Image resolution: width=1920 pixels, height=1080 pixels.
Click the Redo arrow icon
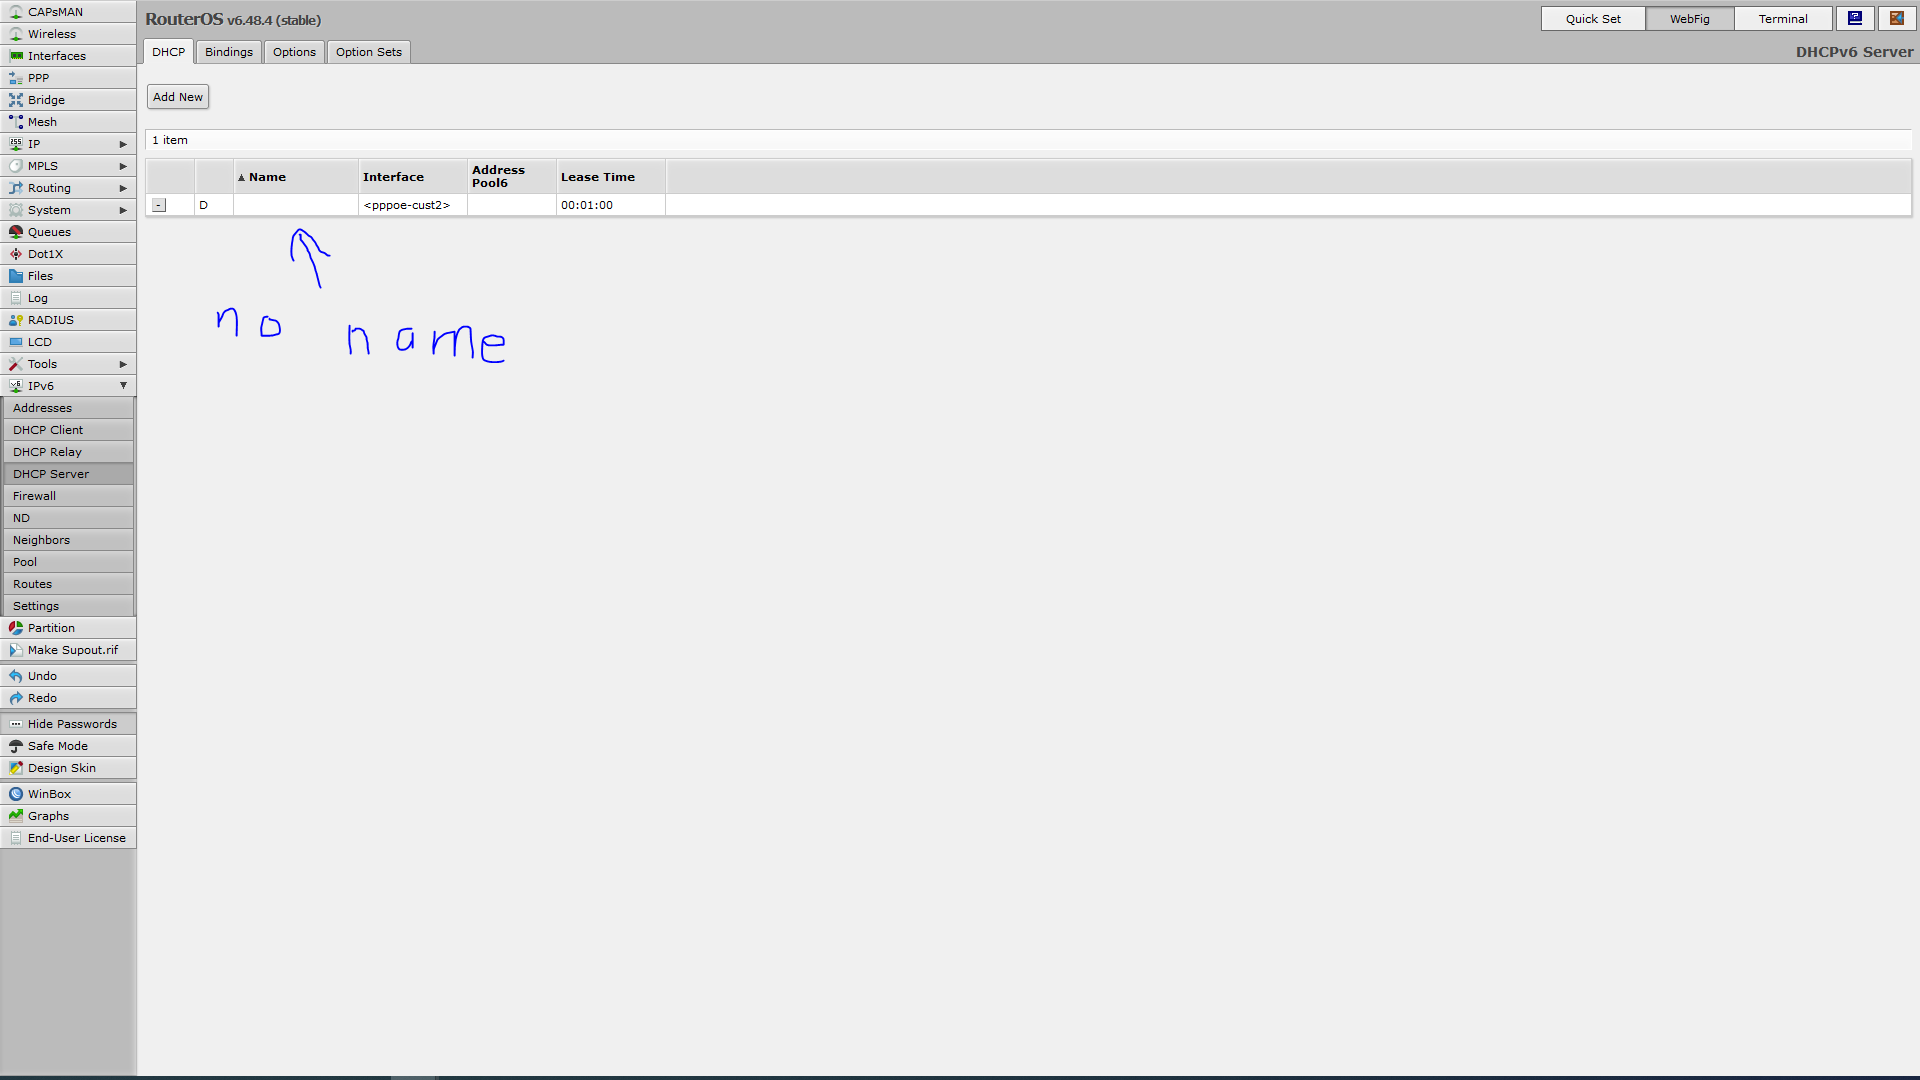[16, 698]
